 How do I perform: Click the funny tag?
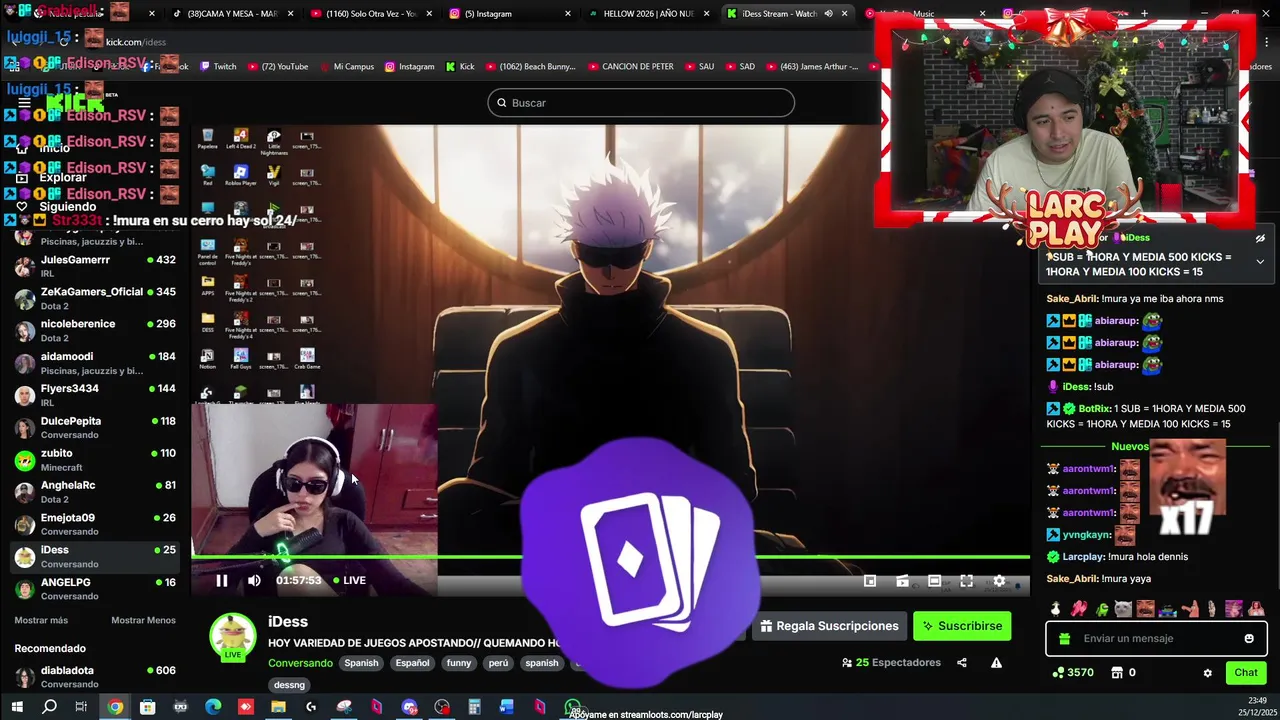459,663
